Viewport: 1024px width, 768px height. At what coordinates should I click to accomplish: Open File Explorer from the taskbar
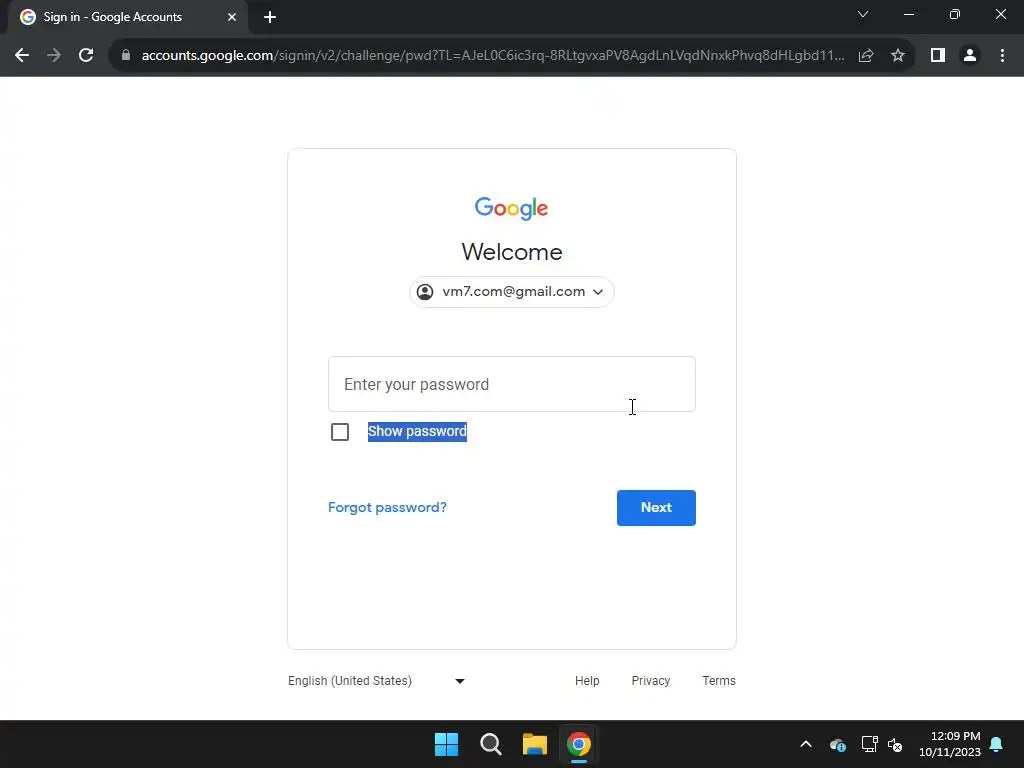[534, 744]
